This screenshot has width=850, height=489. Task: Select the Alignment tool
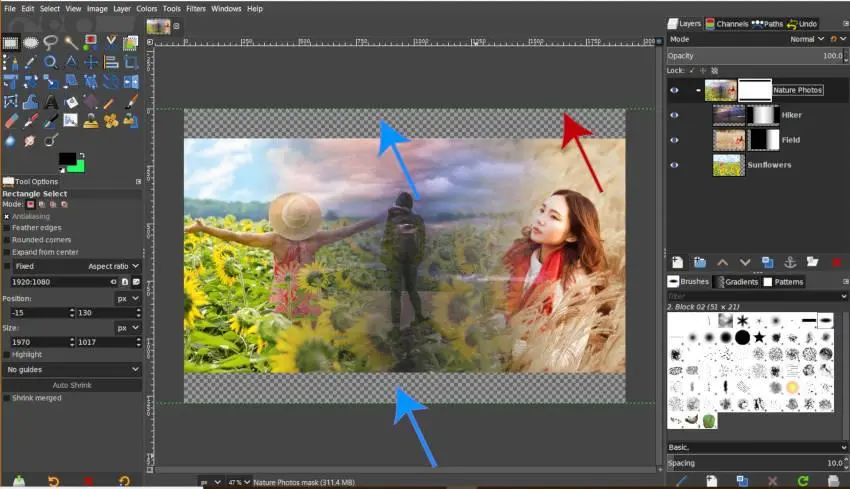111,62
